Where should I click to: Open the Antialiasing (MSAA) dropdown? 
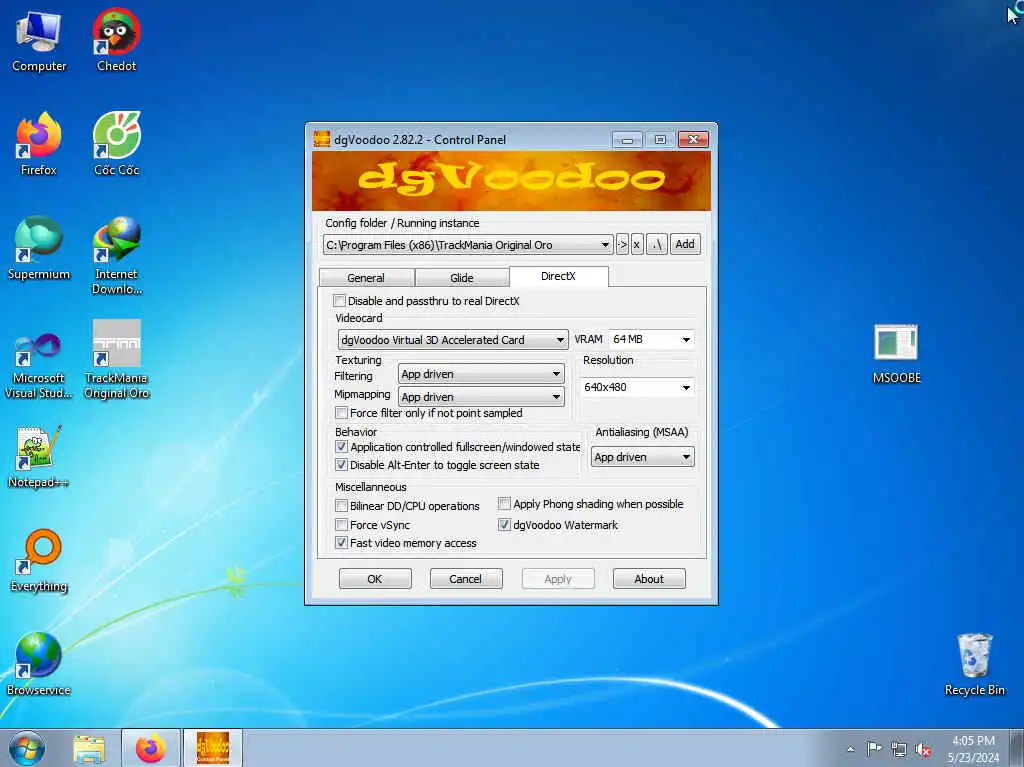point(642,457)
